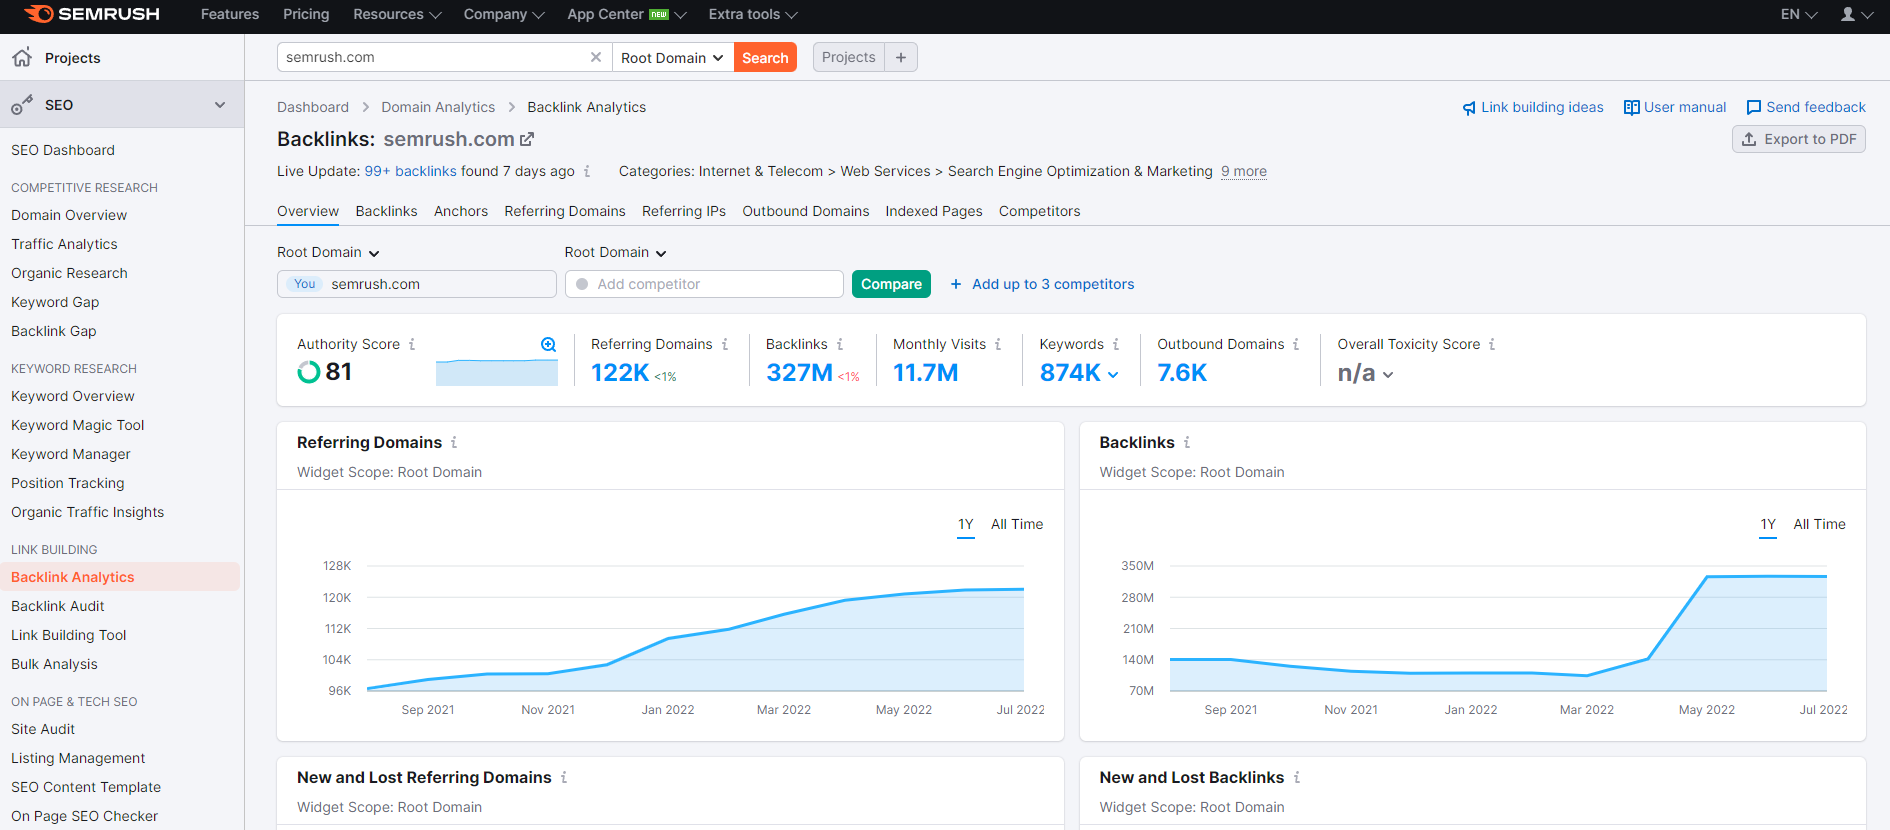Click the Export to PDF upload icon
This screenshot has width=1890, height=830.
pyautogui.click(x=1749, y=139)
